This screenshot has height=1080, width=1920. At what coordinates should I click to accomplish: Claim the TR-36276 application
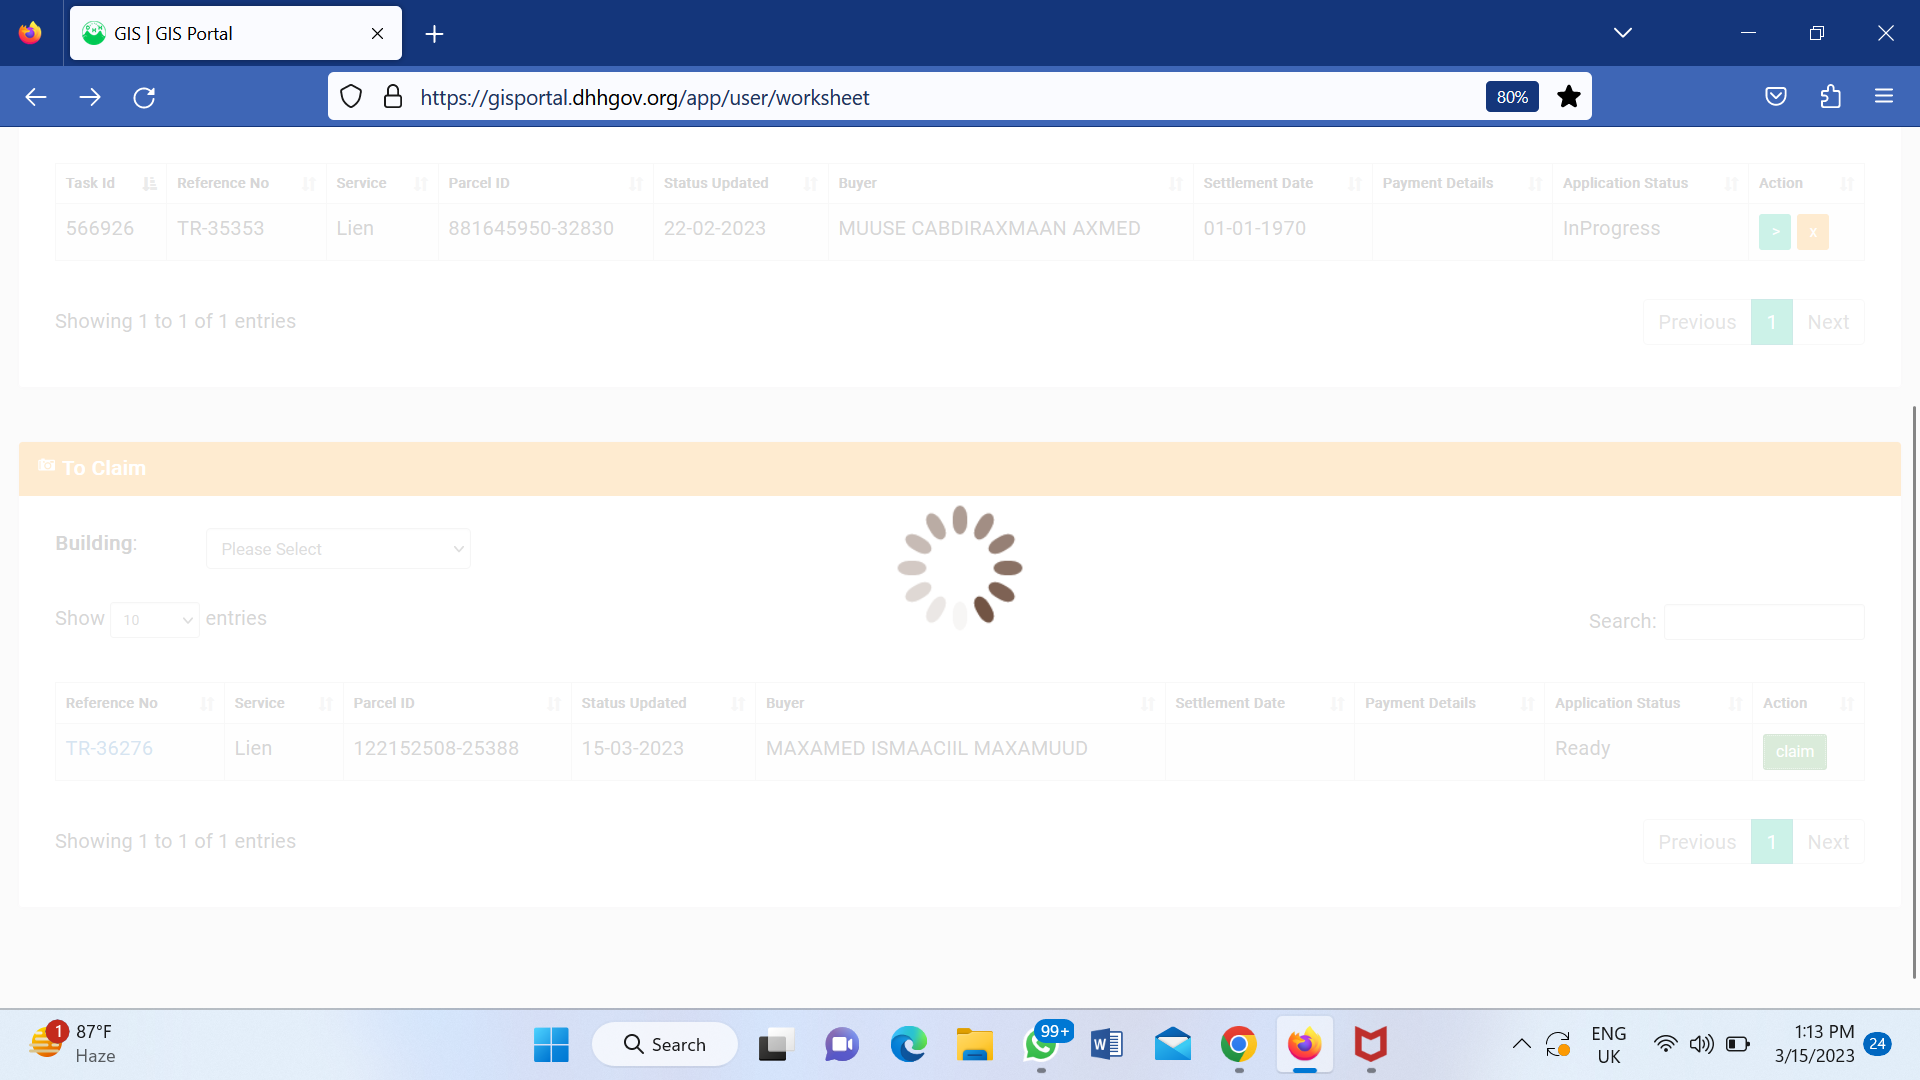[x=1795, y=752]
